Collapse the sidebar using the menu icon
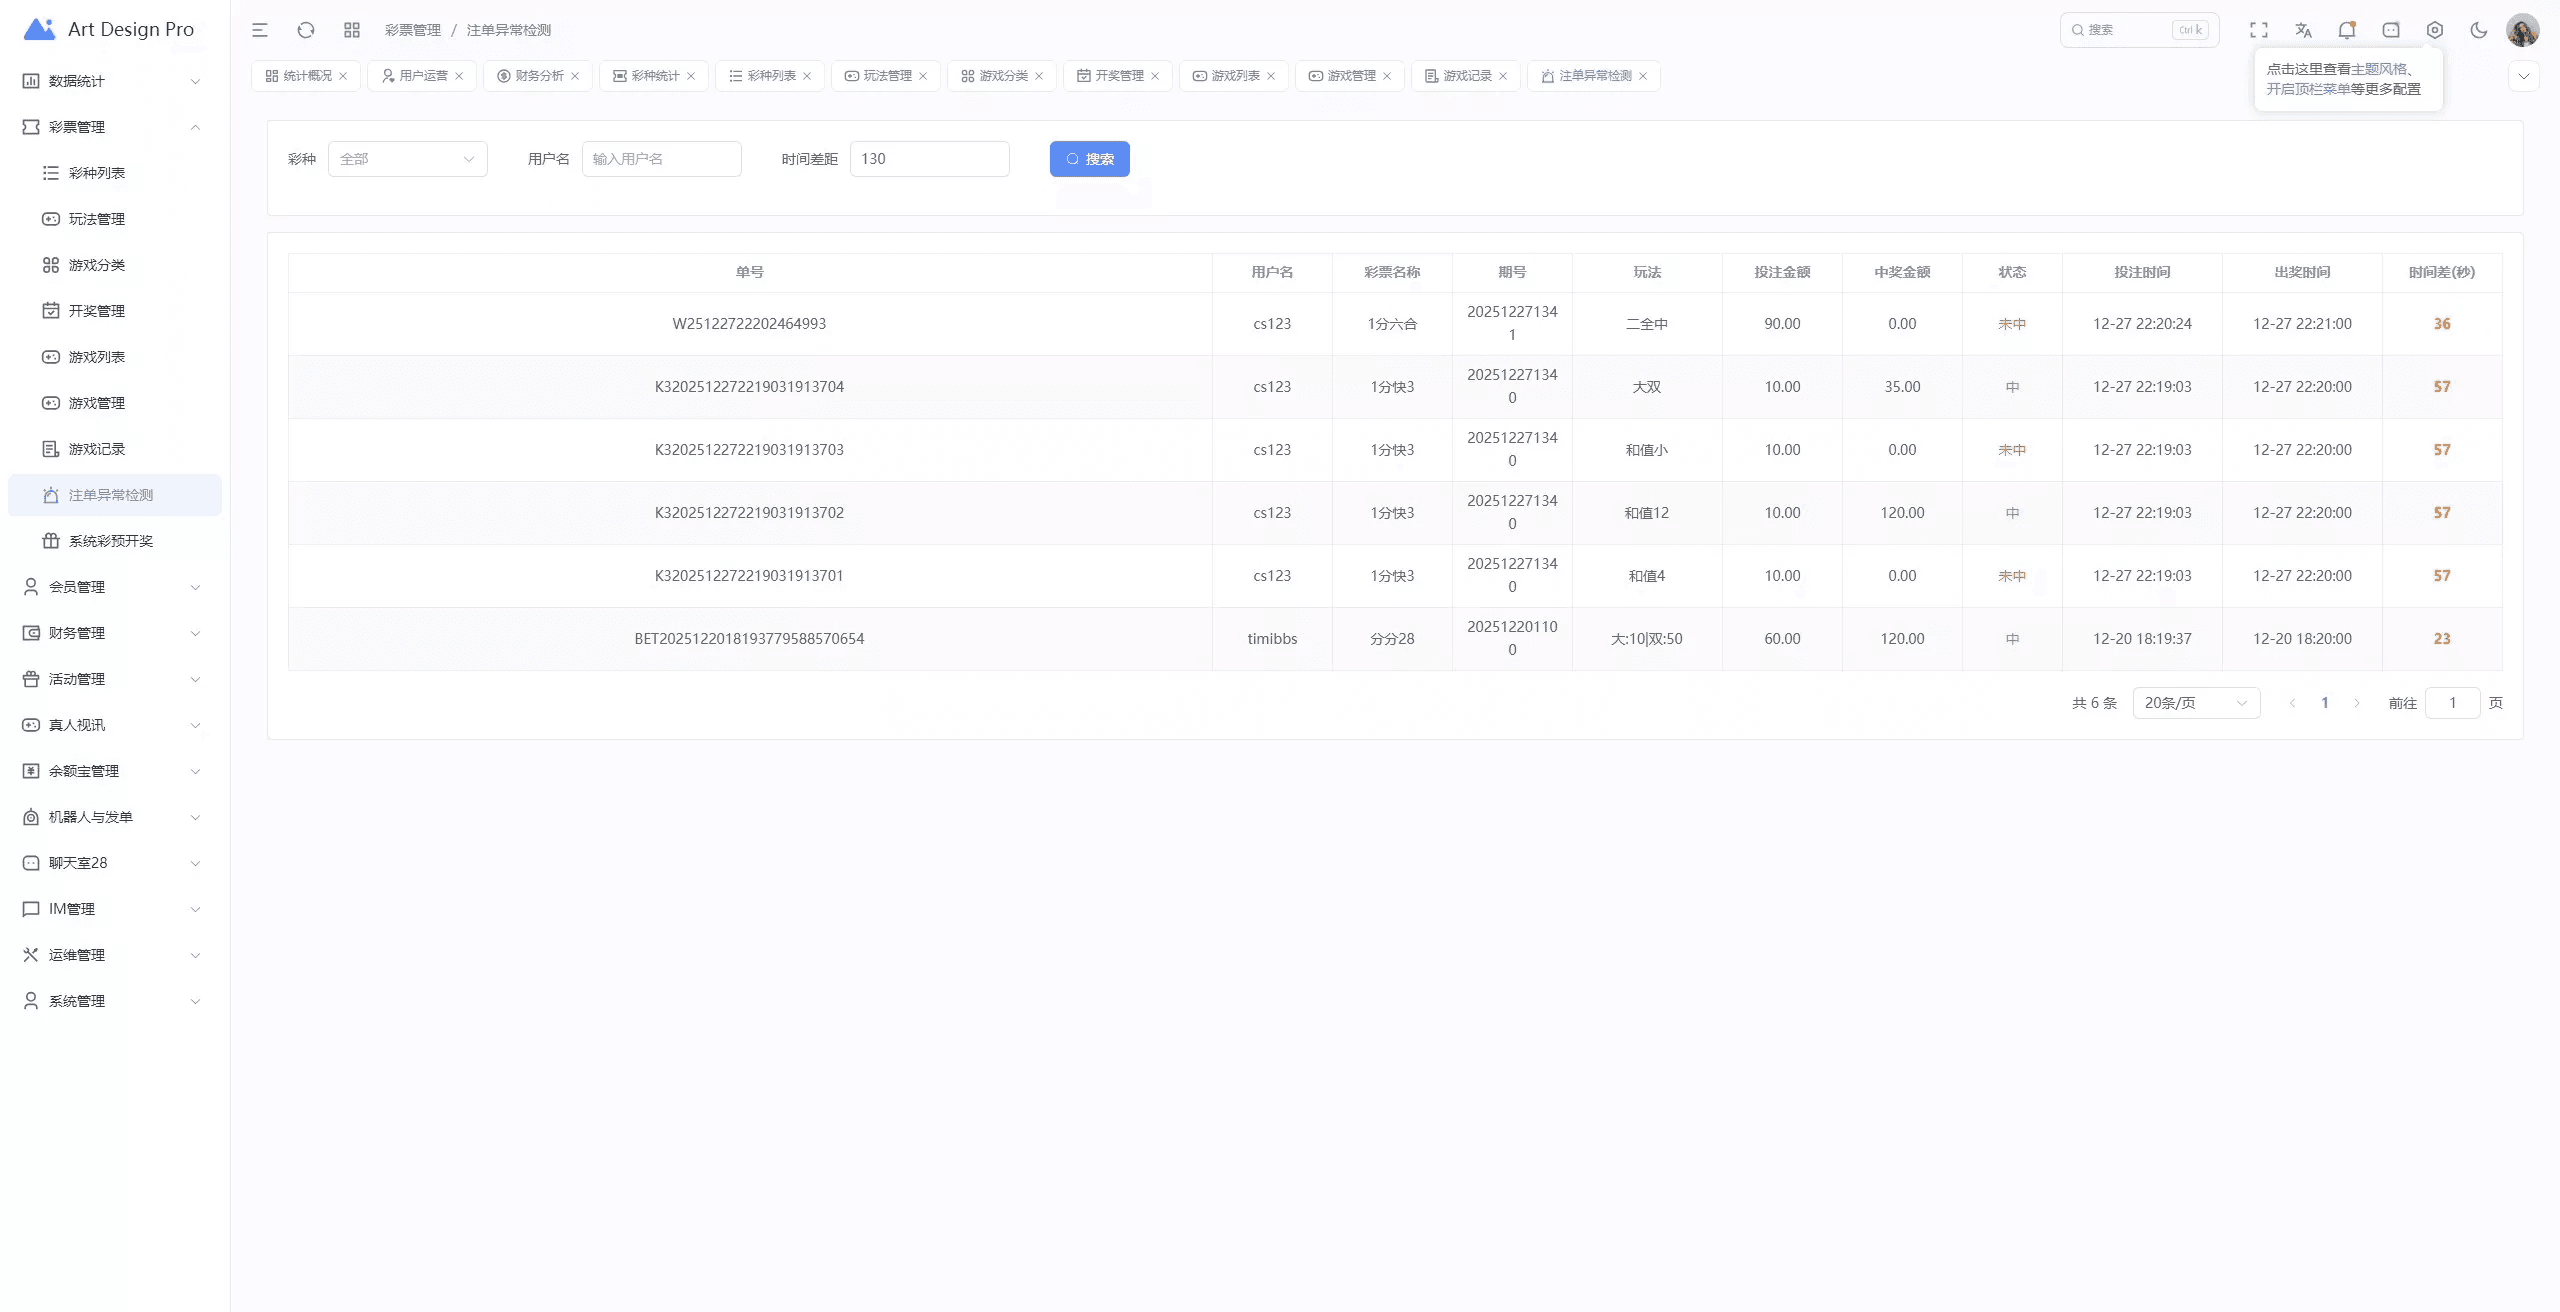Screen dimensions: 2560x1312 tap(260, 30)
